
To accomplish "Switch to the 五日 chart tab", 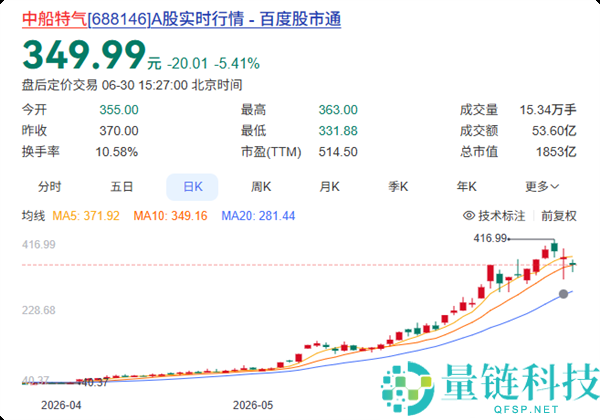I will coord(122,187).
